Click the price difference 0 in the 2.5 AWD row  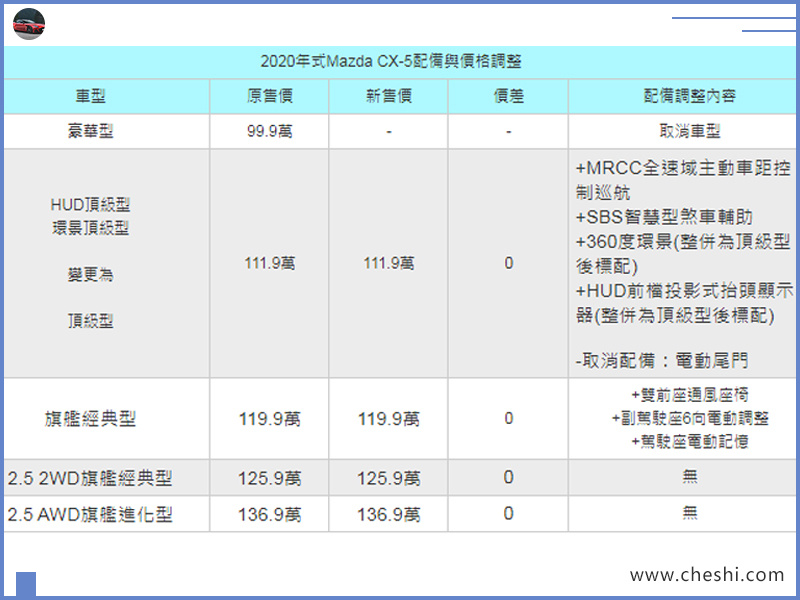click(509, 514)
